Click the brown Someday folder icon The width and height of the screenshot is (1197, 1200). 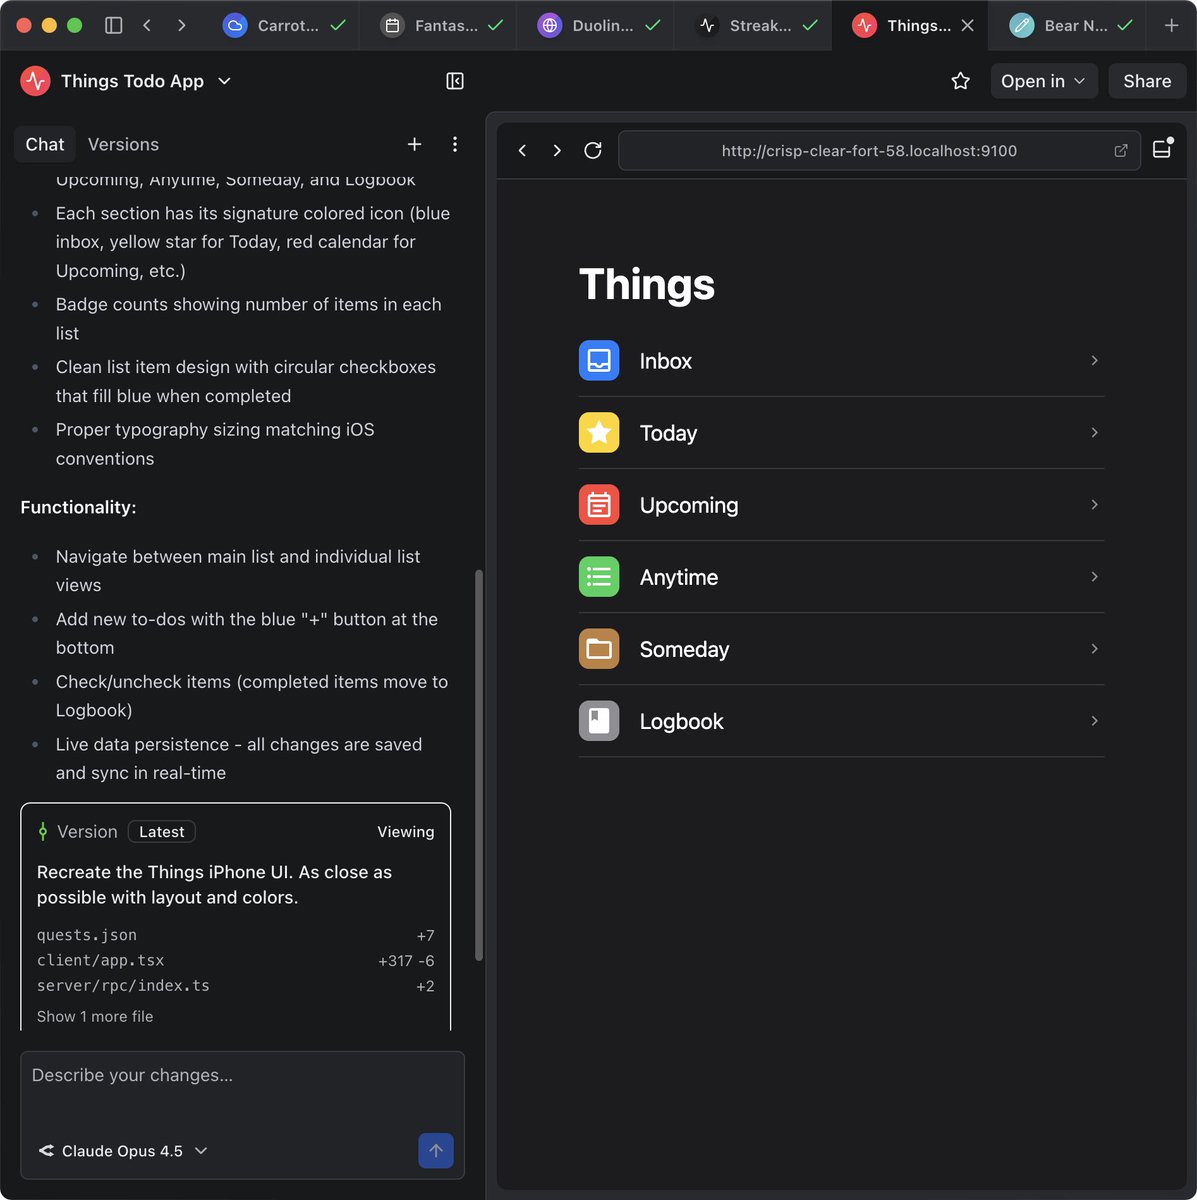(x=599, y=648)
